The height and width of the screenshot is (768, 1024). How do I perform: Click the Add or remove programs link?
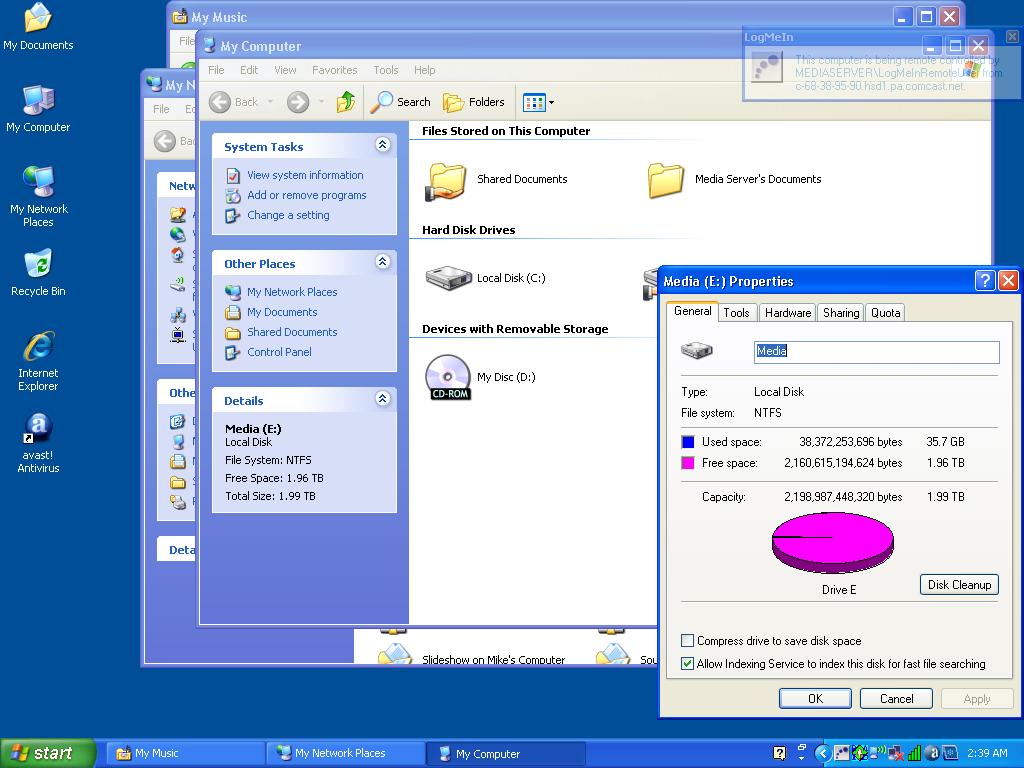[x=306, y=195]
